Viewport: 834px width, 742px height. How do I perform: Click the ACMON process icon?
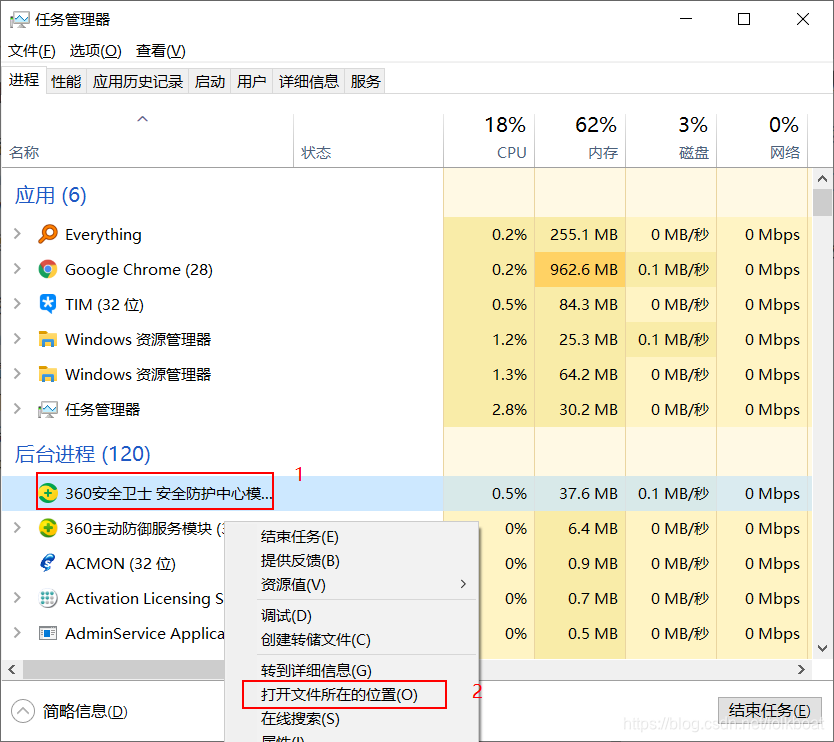point(48,563)
